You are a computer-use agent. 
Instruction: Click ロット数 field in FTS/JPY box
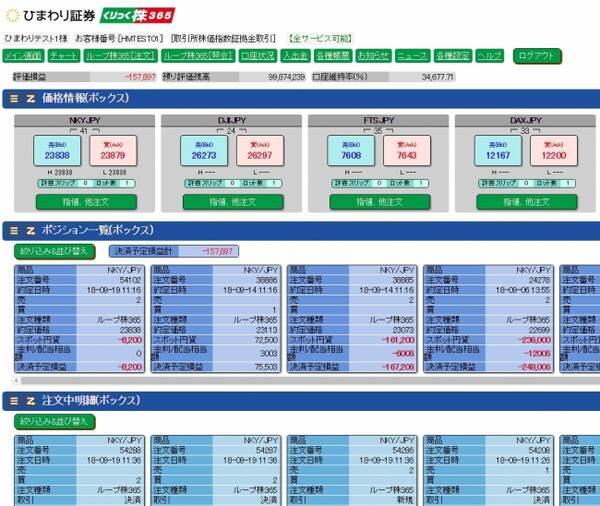coord(420,183)
